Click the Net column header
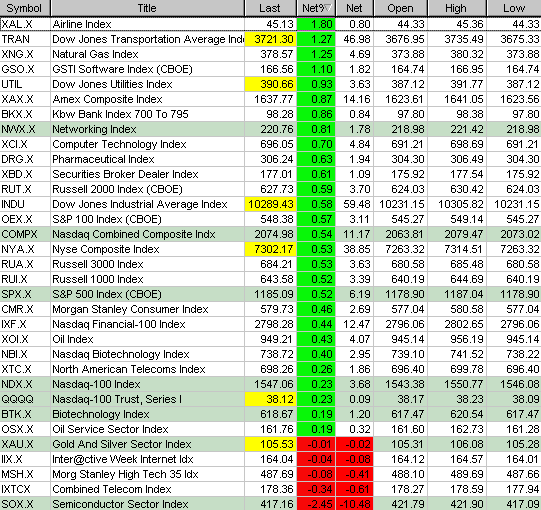Screen dimensions: 541x510 tap(354, 8)
